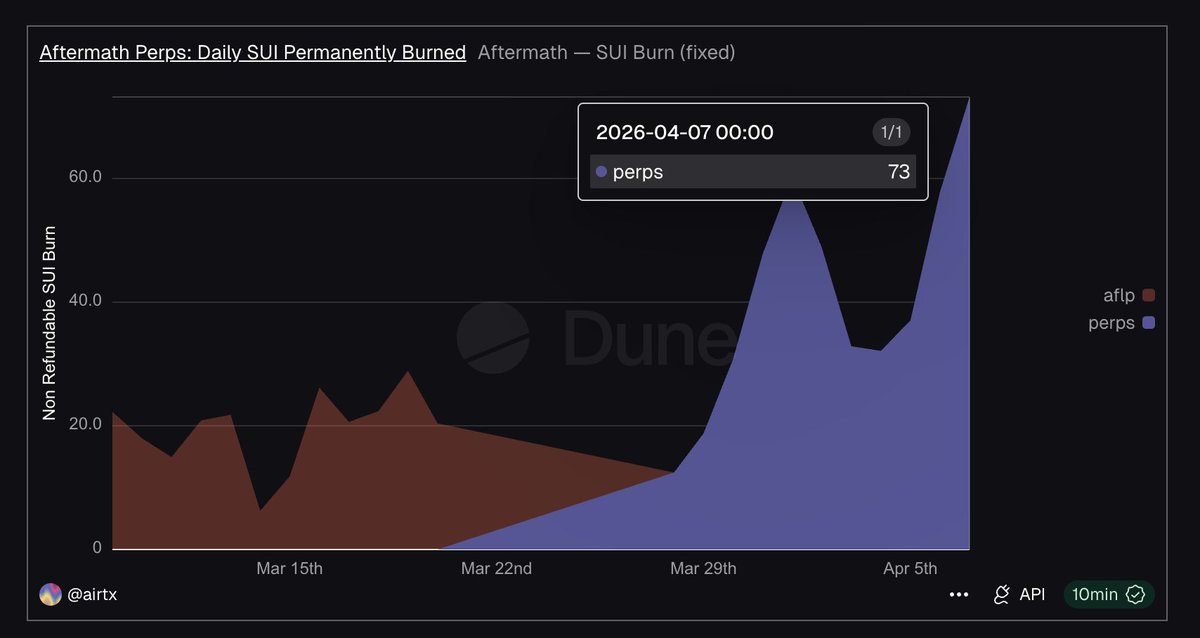Click the 1/1 tooltip page indicator
This screenshot has width=1200, height=638.
(x=890, y=132)
